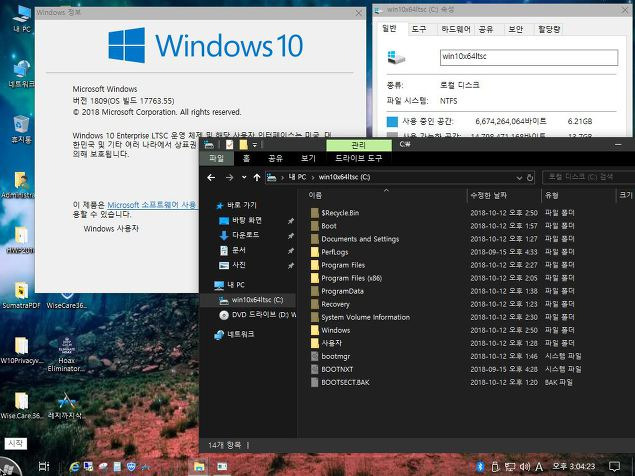Expand the address bar history dropdown

click(x=519, y=178)
